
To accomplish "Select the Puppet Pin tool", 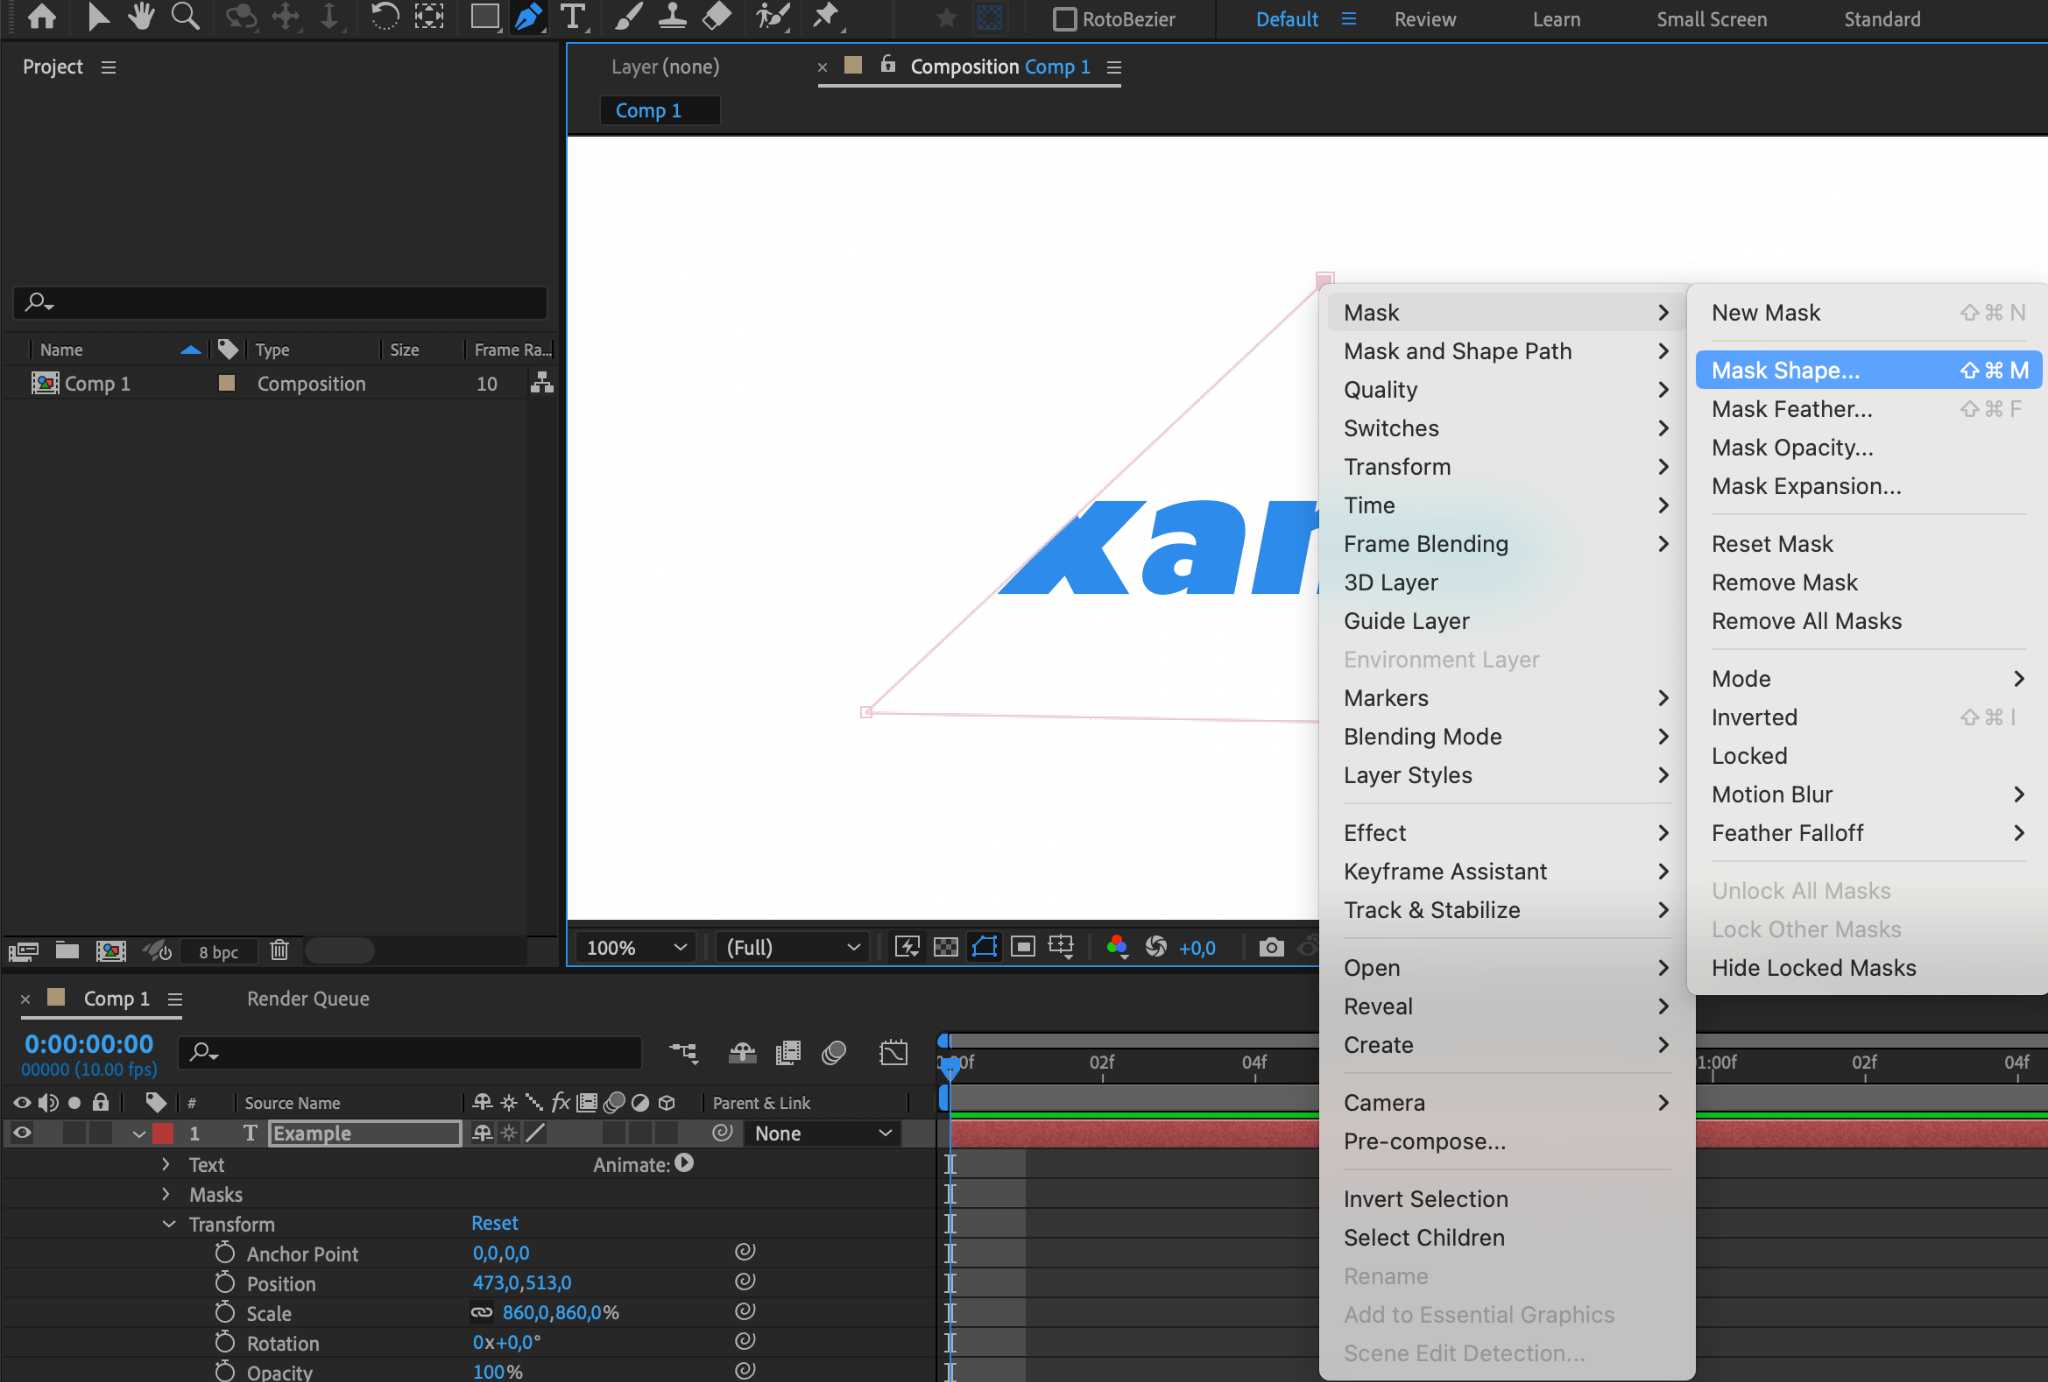I will point(826,17).
